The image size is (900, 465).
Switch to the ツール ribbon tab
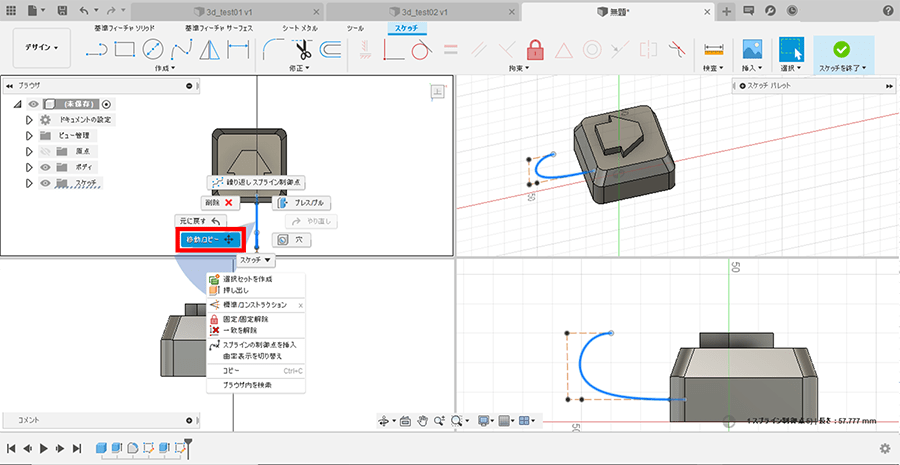pos(355,28)
